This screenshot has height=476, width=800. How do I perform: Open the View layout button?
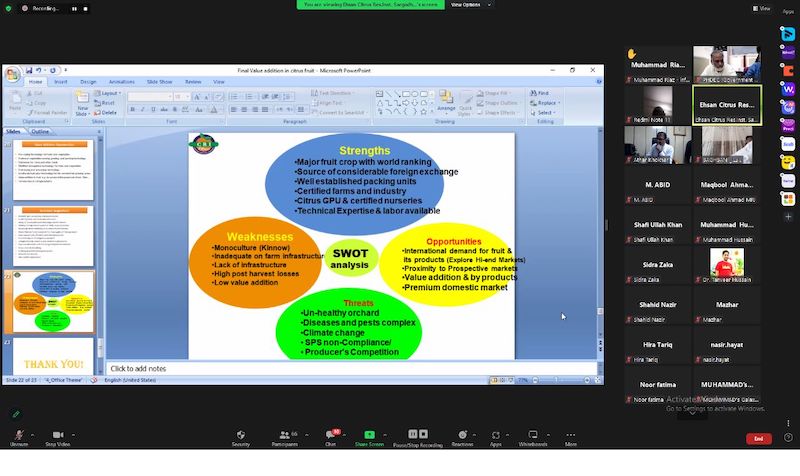pos(762,8)
